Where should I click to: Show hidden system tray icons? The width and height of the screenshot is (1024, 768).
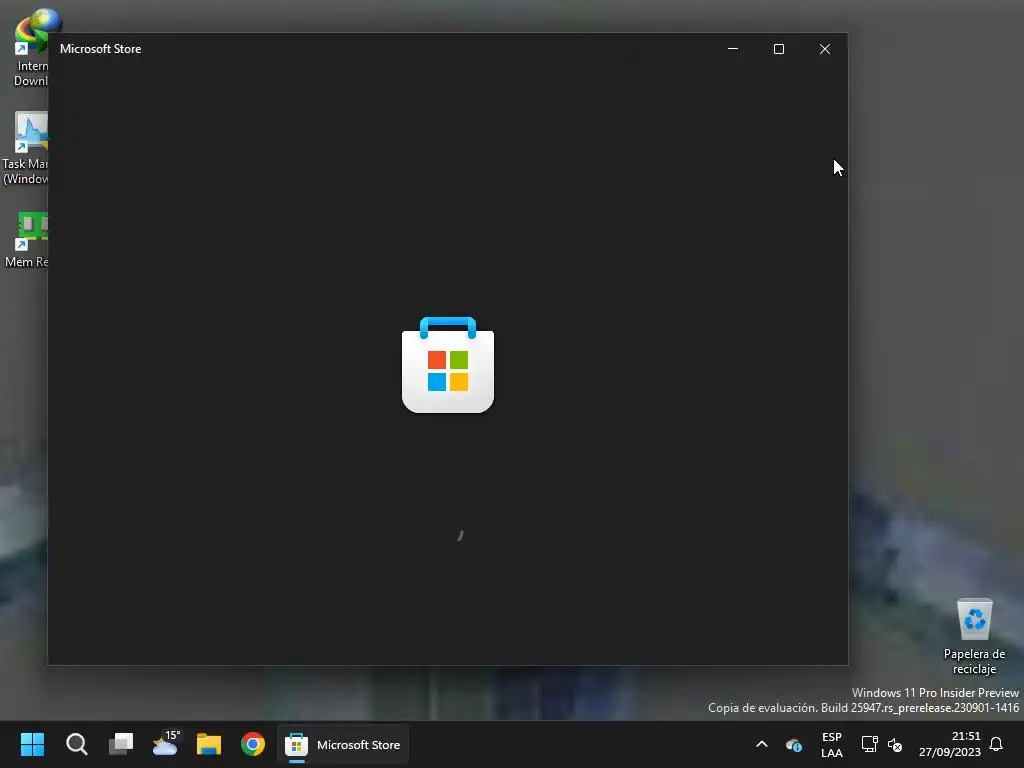tap(761, 744)
